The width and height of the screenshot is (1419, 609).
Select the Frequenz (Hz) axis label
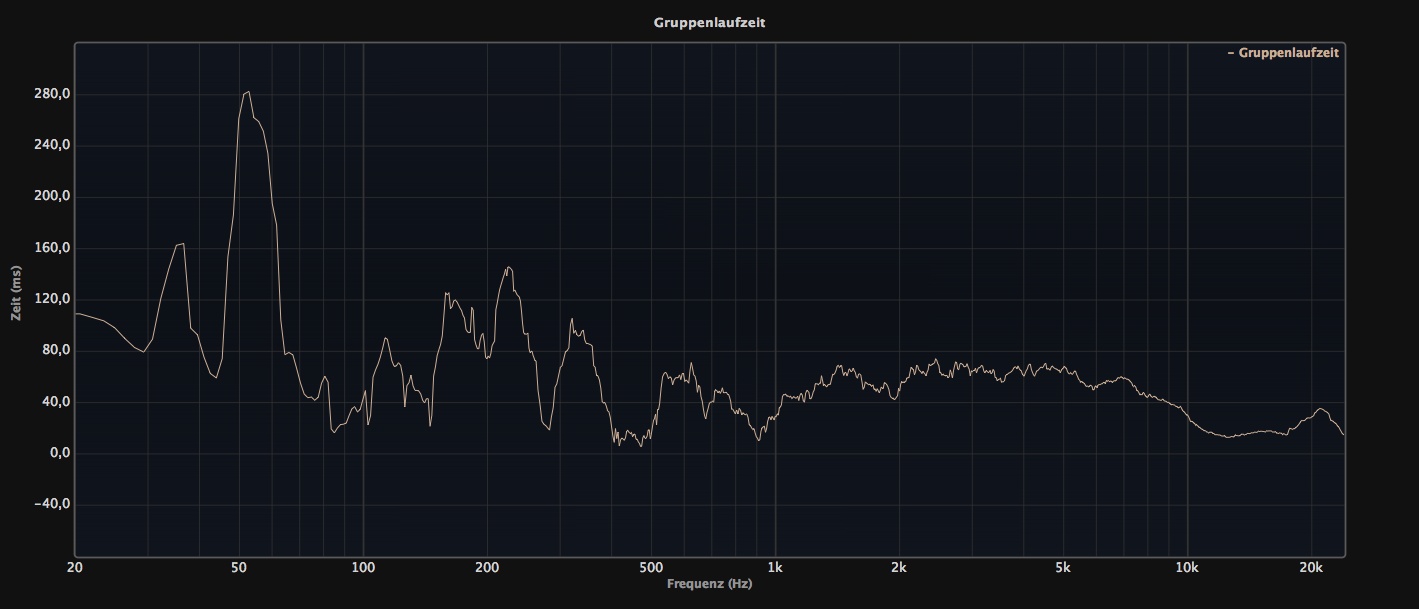(709, 583)
